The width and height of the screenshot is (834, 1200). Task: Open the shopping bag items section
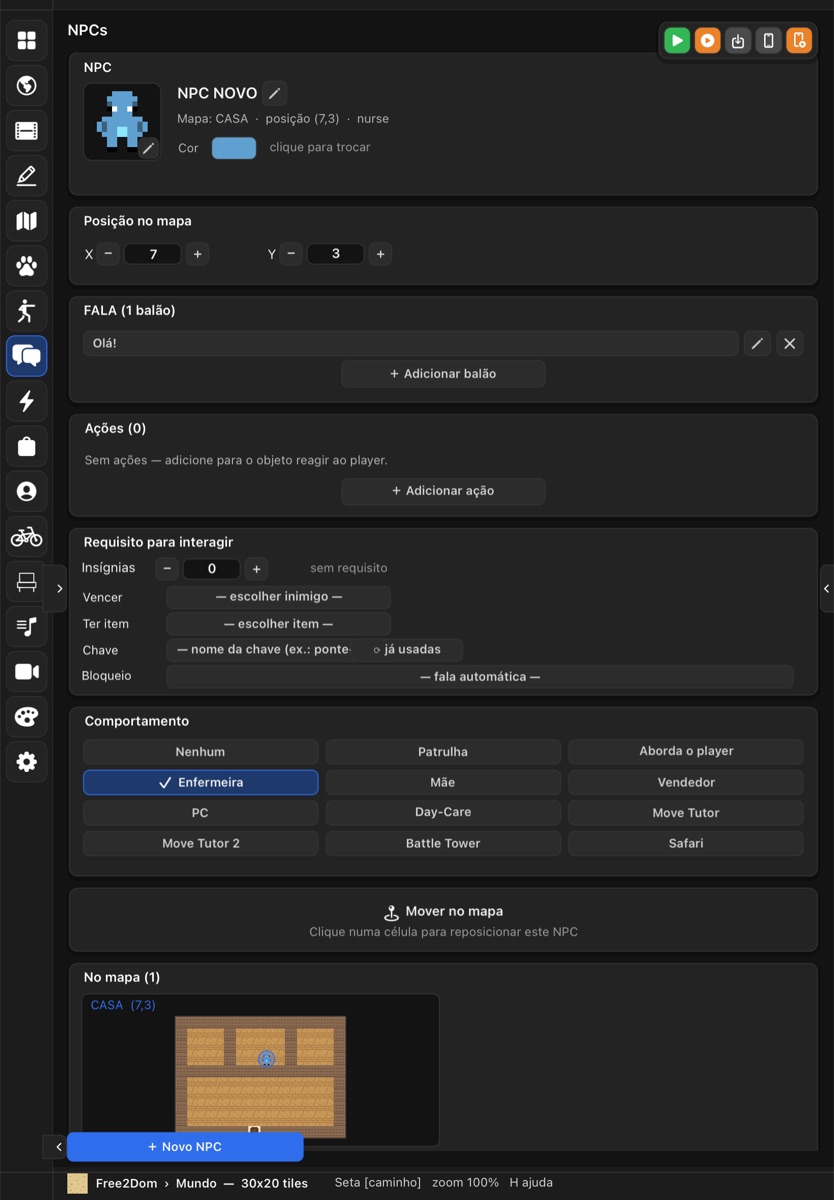[x=27, y=446]
